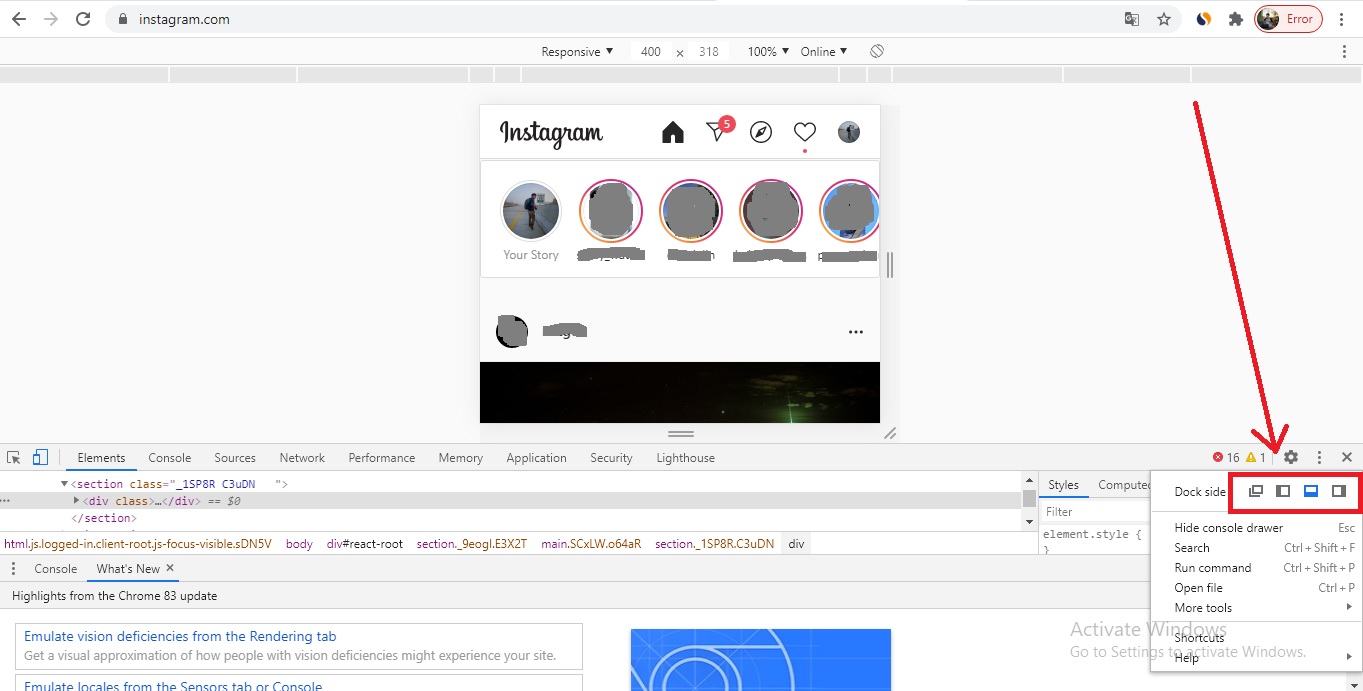
Task: Switch to the Performance tab
Action: (382, 457)
